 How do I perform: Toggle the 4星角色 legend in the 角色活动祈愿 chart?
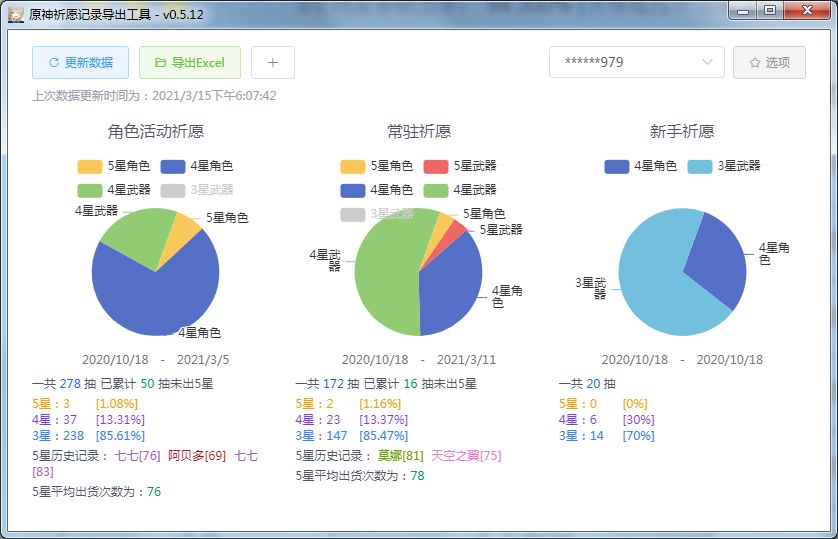coord(197,166)
